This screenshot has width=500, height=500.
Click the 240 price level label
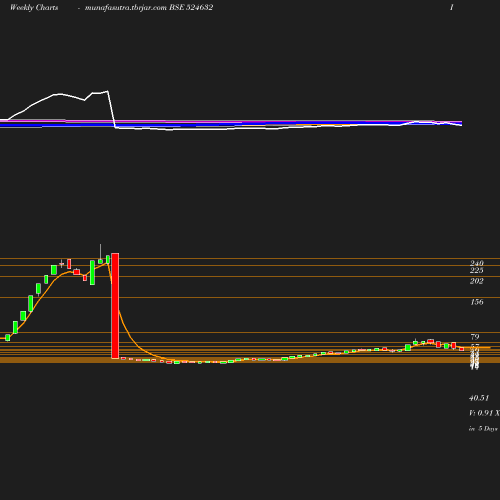477,263
